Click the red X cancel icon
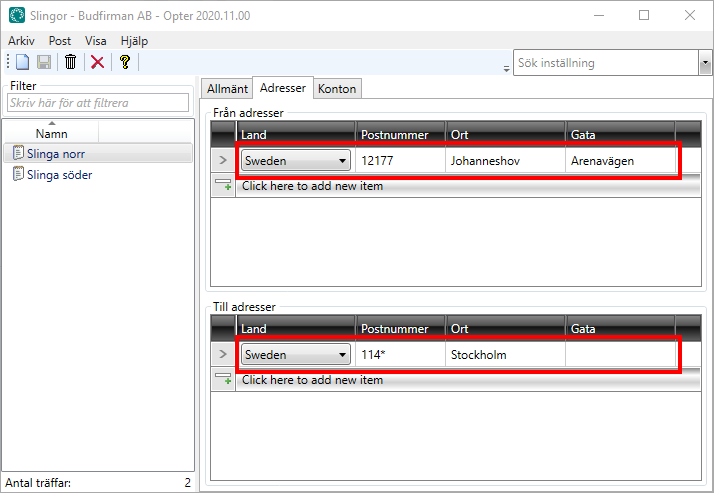The height and width of the screenshot is (493, 714). pyautogui.click(x=97, y=62)
